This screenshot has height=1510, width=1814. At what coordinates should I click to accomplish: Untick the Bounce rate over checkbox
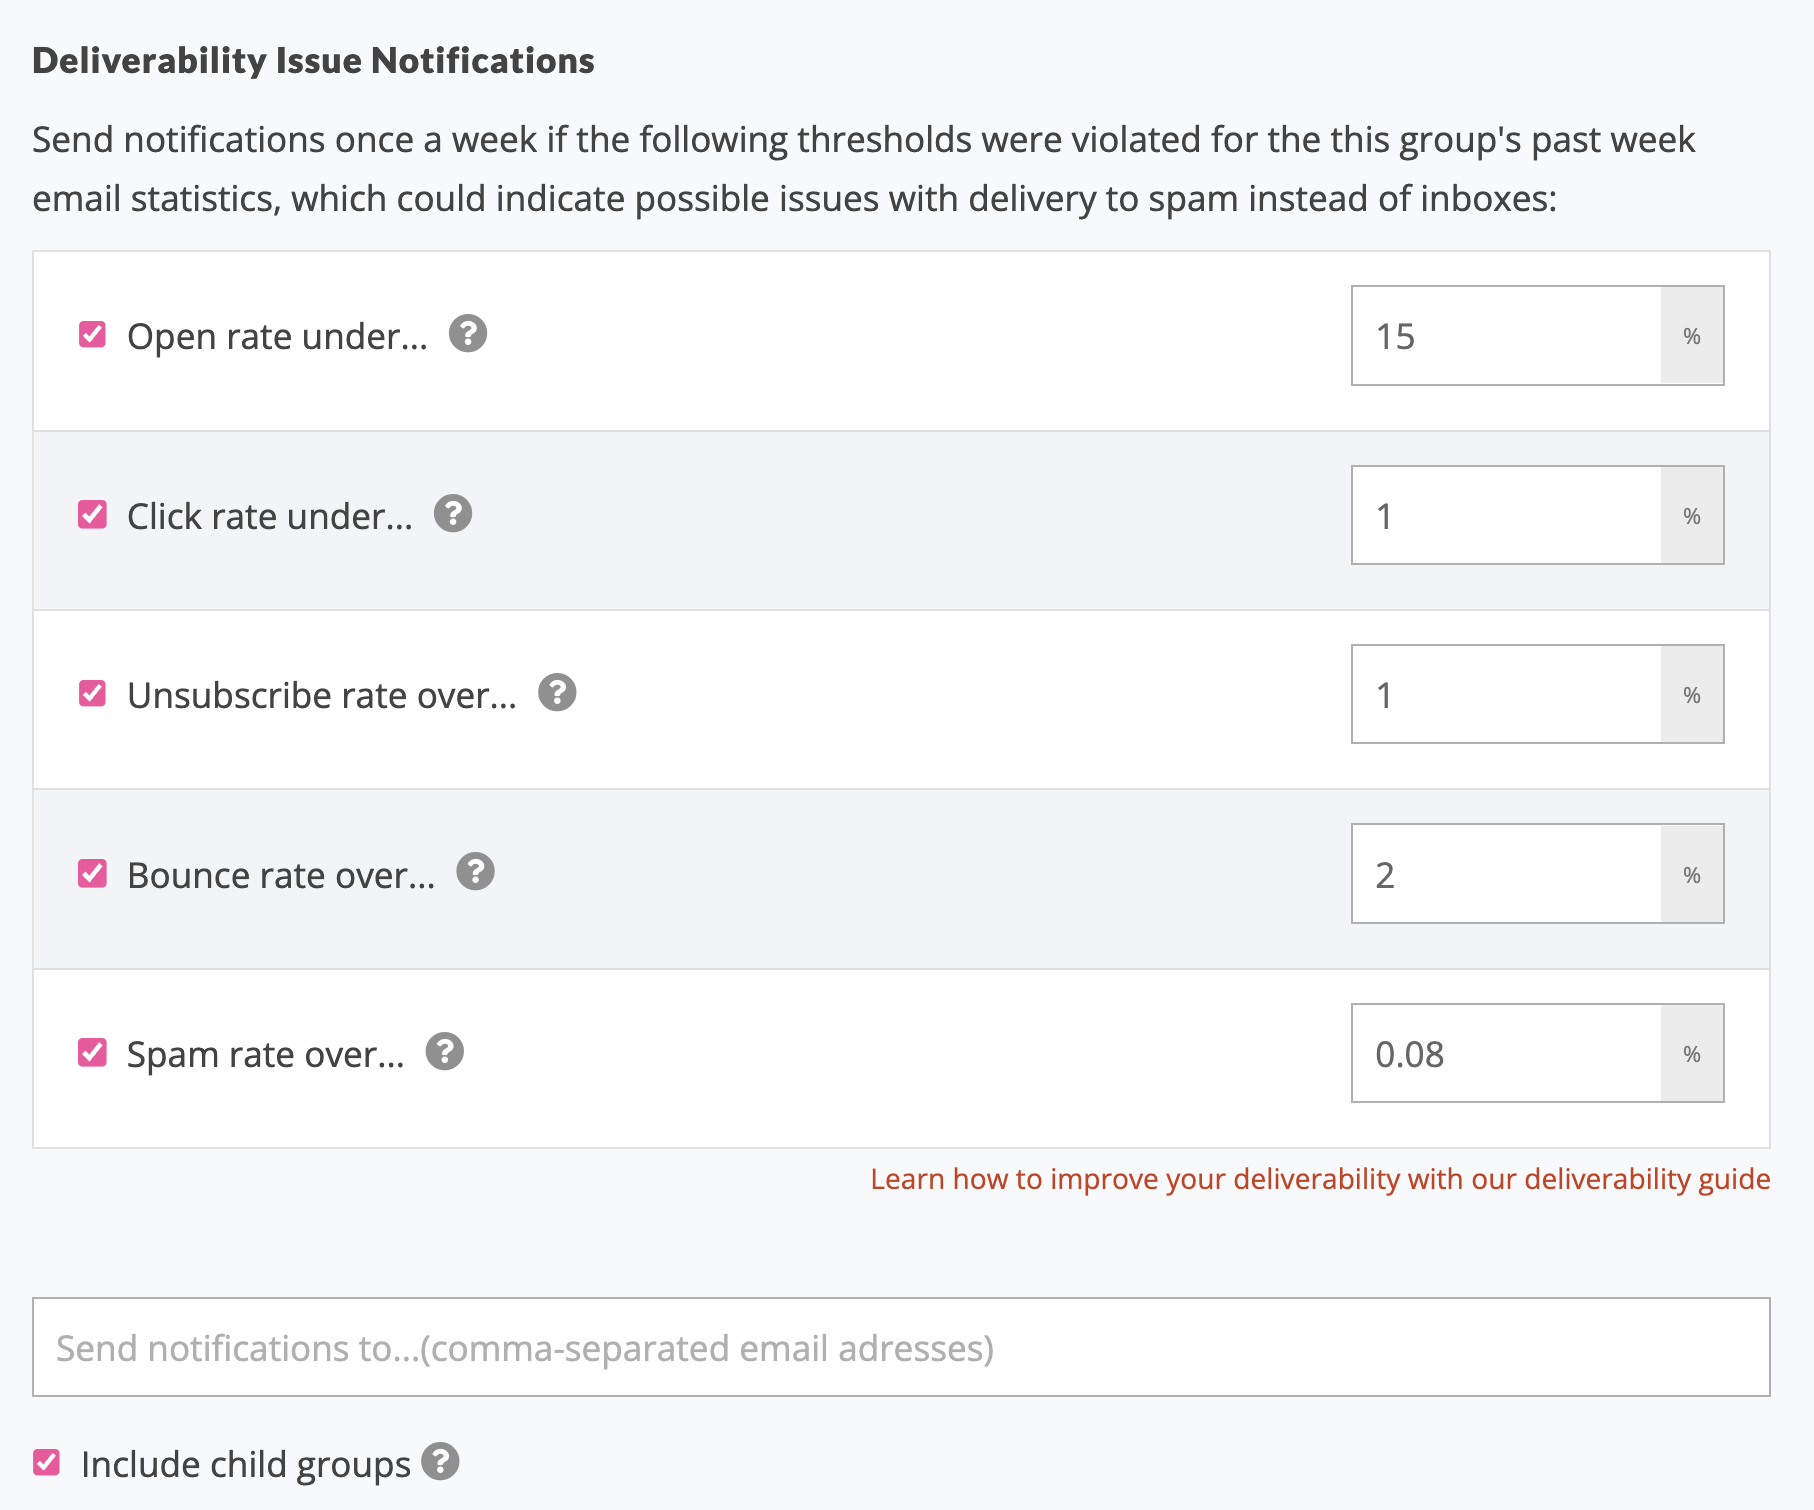point(93,874)
